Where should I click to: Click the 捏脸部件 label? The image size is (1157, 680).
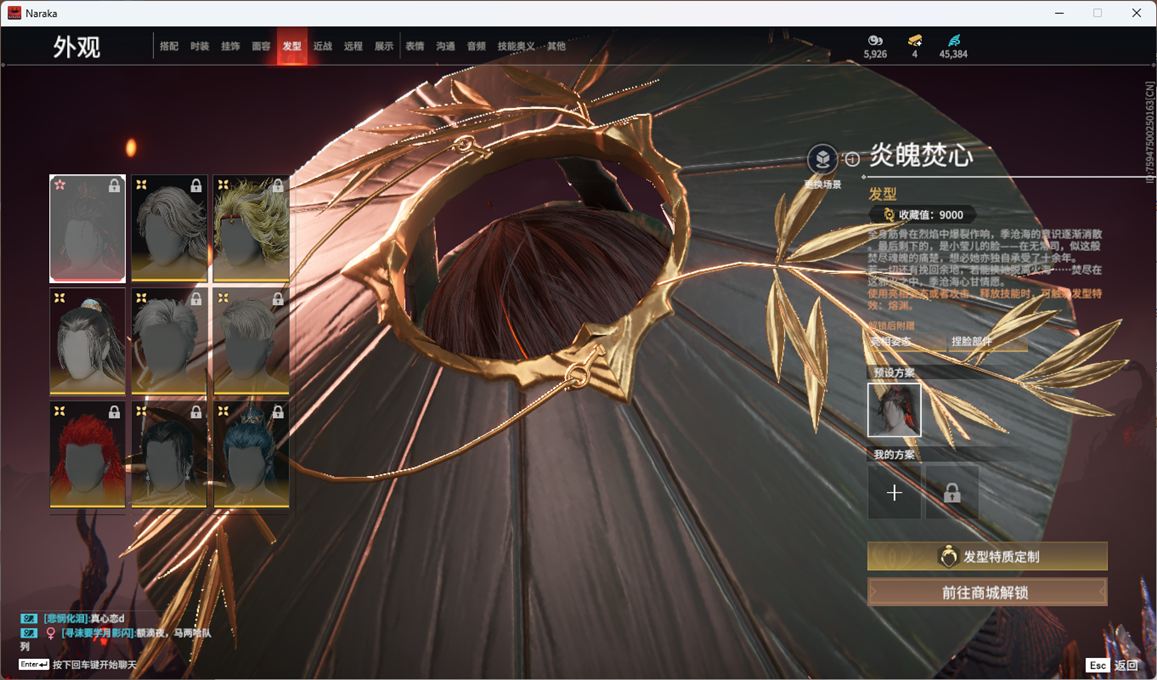[970, 342]
